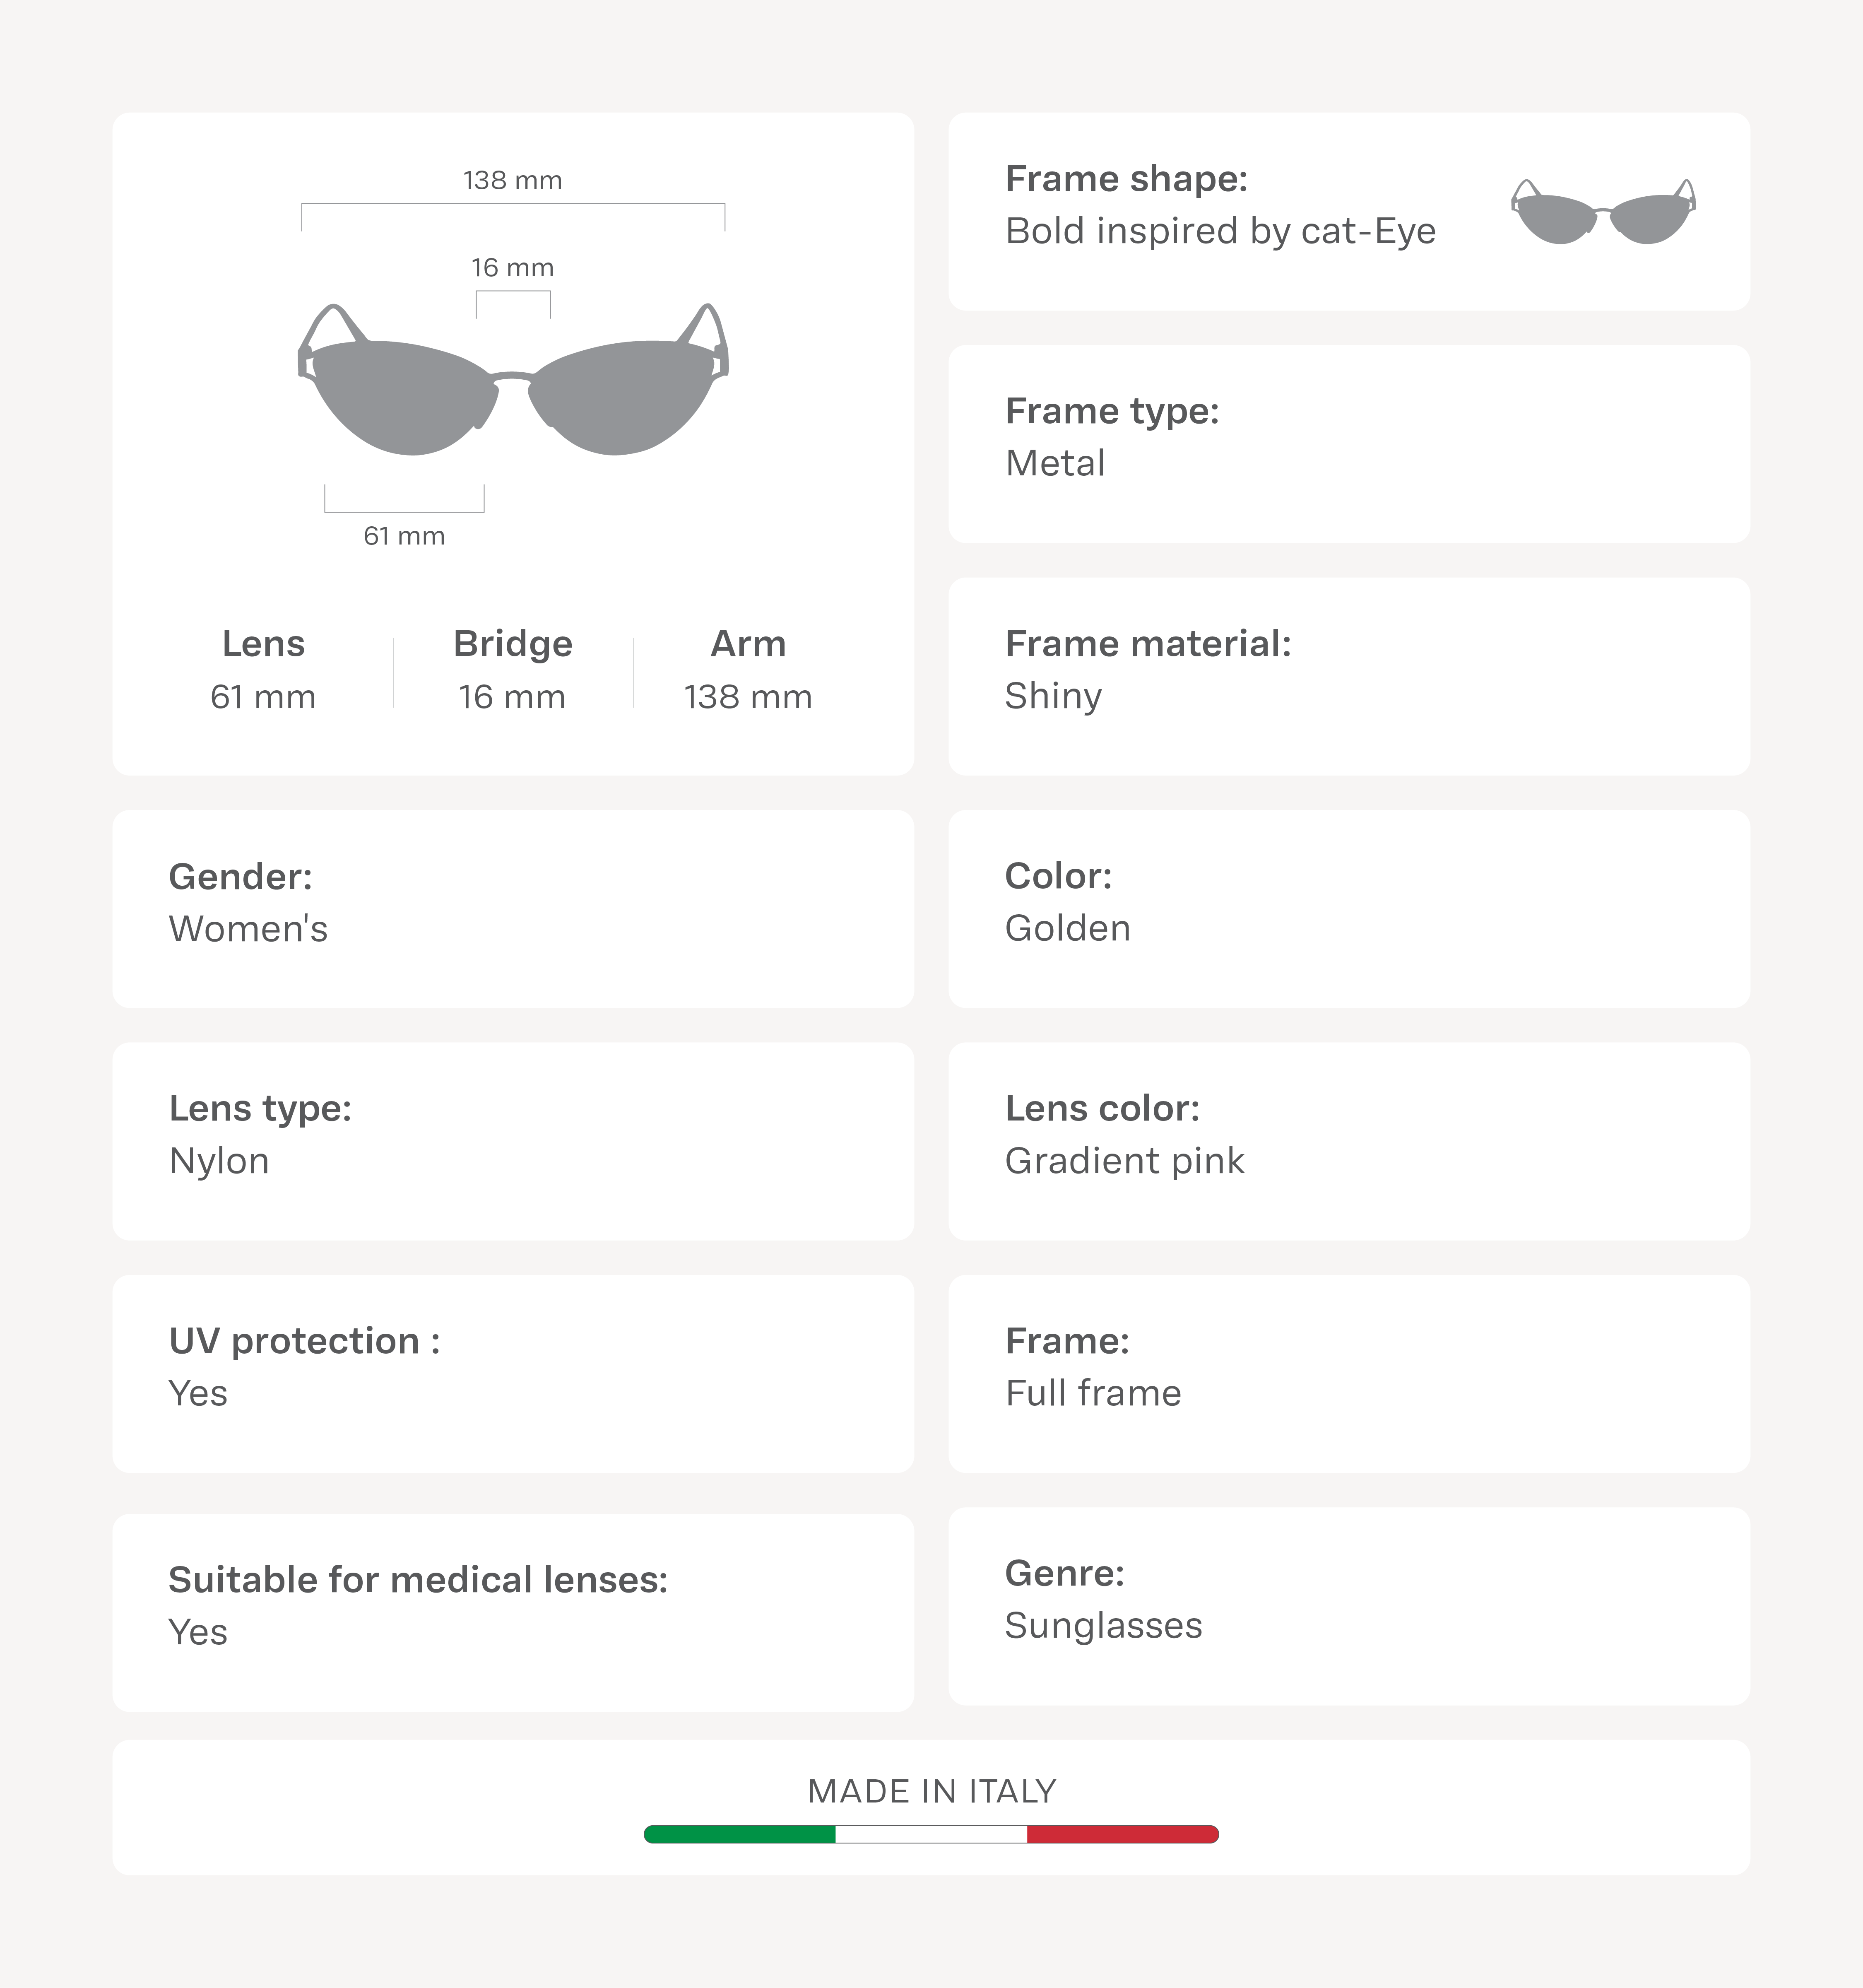Screen dimensions: 1863x1988
Task: Click the Frame shape heading
Action: 1126,179
